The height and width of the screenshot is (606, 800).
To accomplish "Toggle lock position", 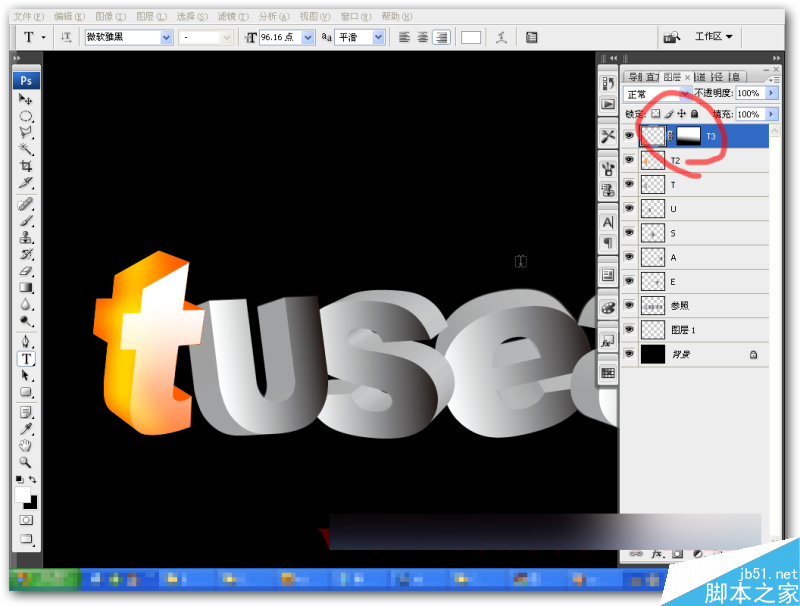I will coord(682,114).
